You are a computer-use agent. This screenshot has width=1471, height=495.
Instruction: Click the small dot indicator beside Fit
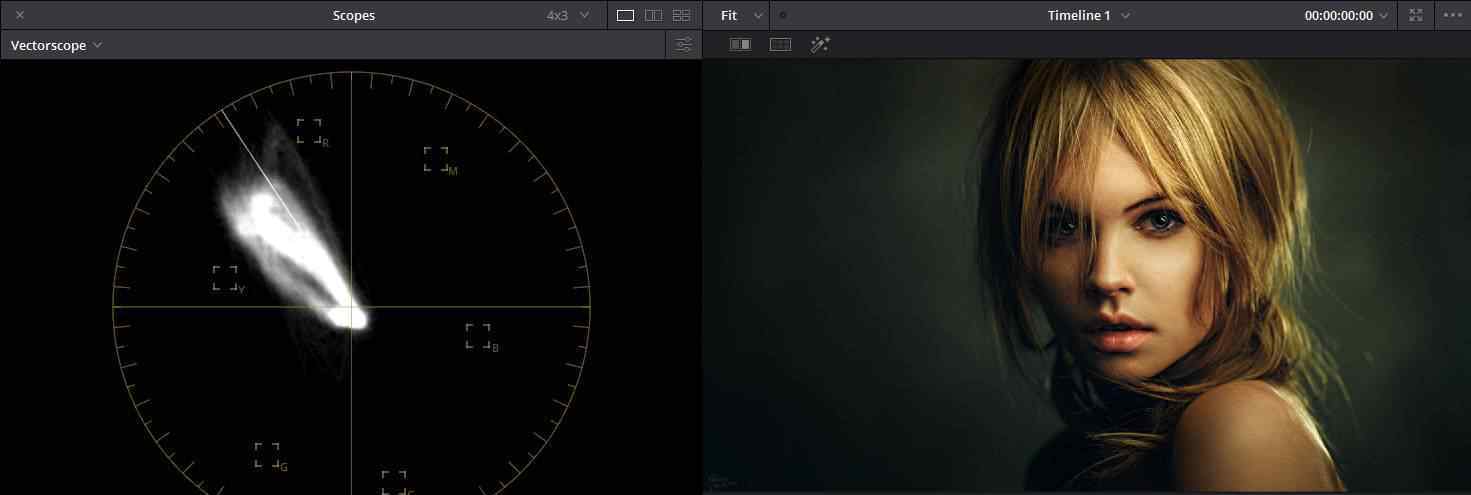tap(783, 15)
